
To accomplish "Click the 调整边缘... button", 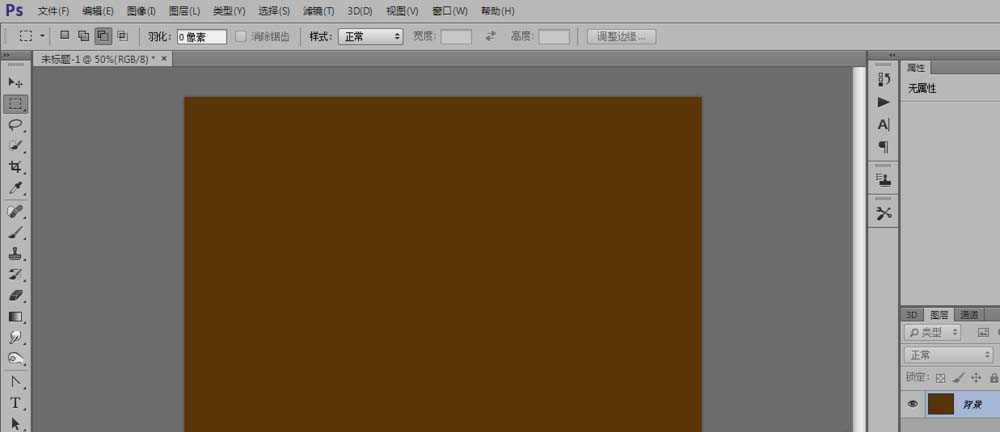I will pyautogui.click(x=621, y=36).
